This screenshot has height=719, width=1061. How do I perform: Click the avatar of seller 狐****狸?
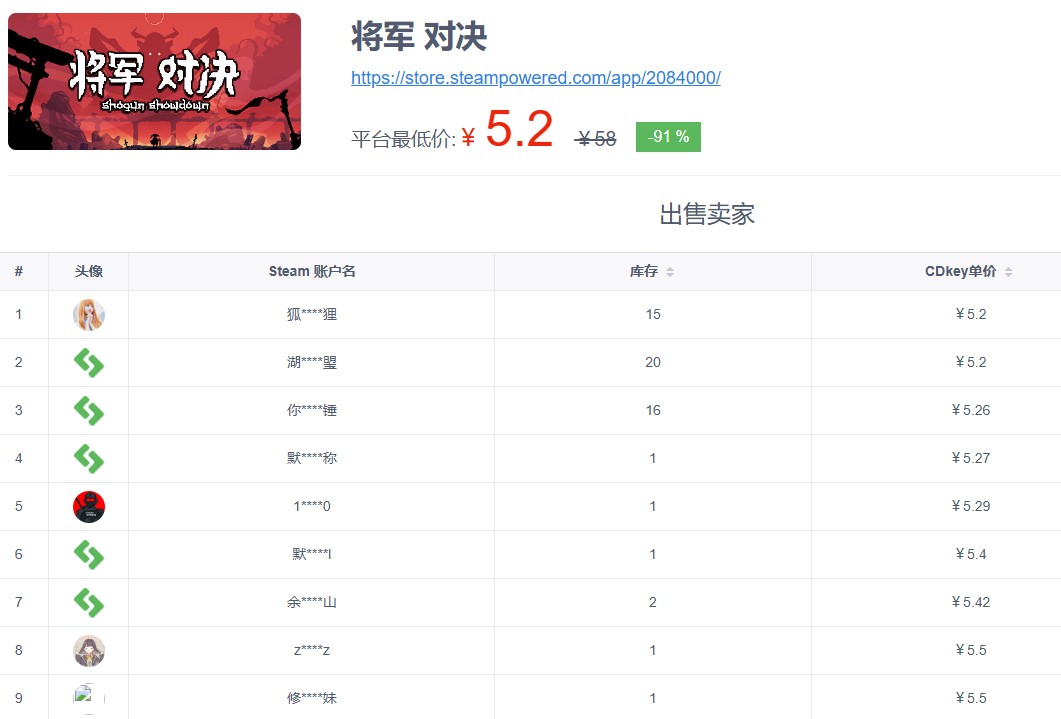(89, 315)
